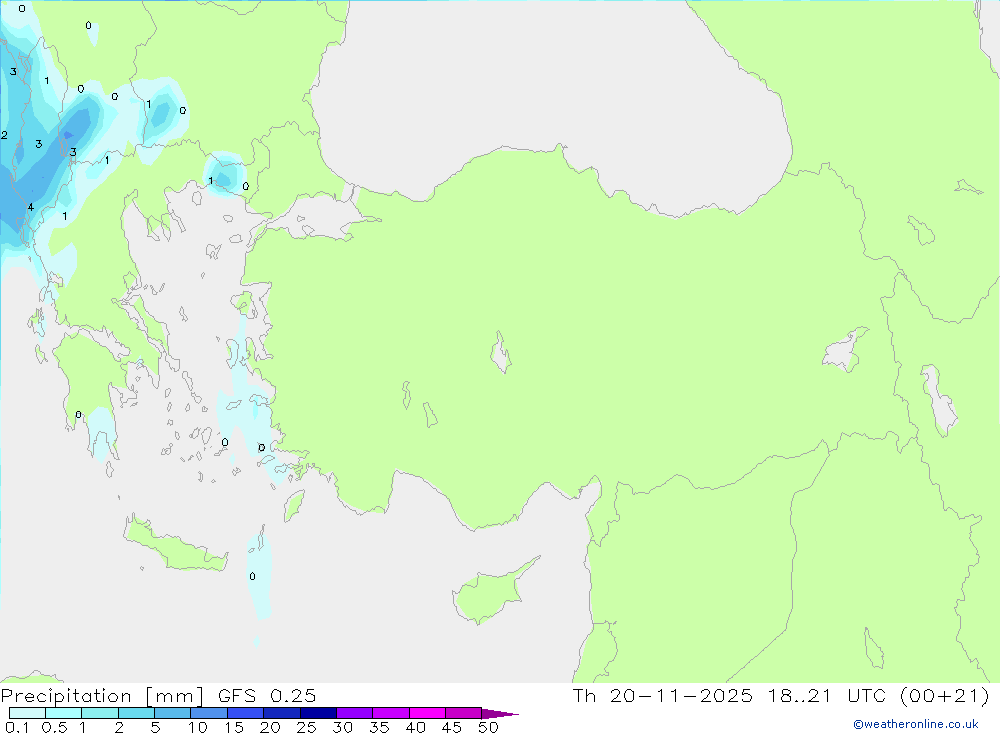
Task: Click the 25–30 mm dark navy swatch
Action: coord(318,713)
